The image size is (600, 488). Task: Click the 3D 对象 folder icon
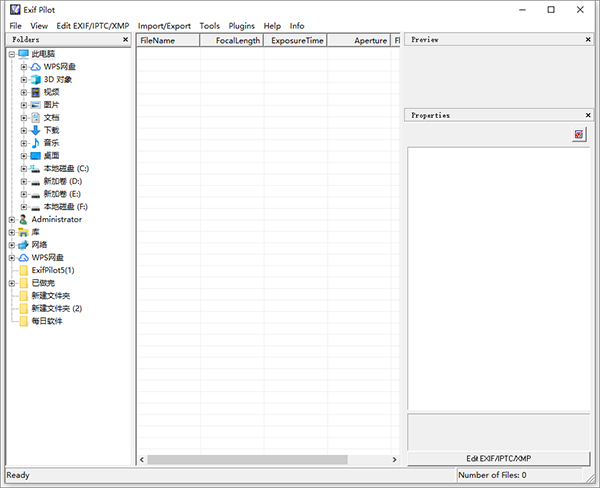click(x=35, y=79)
